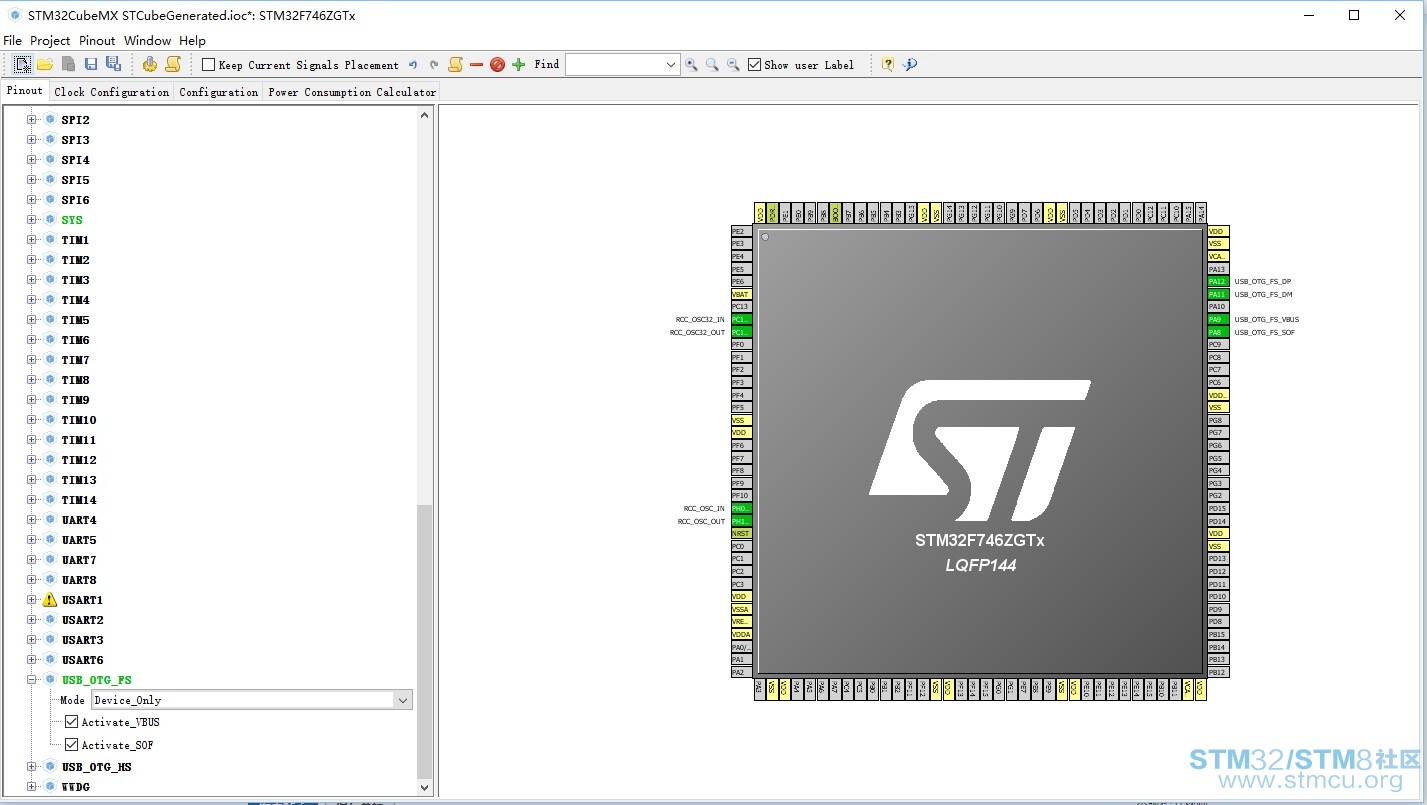Open the Pinout menu
This screenshot has height=805, width=1427.
click(97, 41)
